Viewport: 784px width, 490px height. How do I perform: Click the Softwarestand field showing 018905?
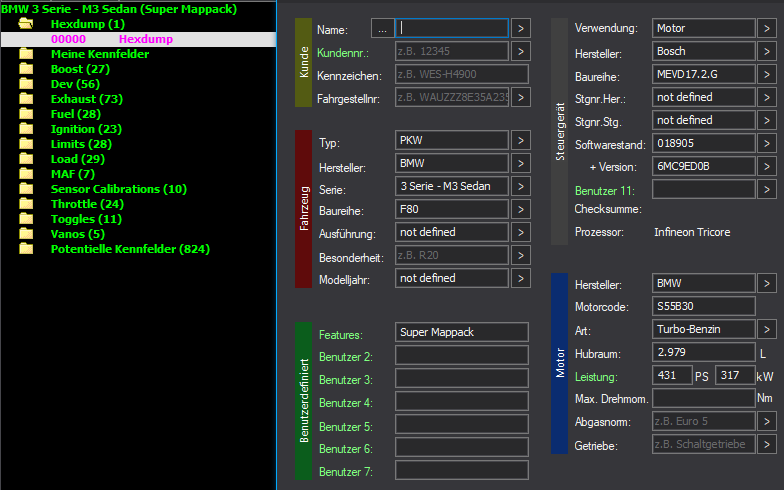pyautogui.click(x=704, y=144)
